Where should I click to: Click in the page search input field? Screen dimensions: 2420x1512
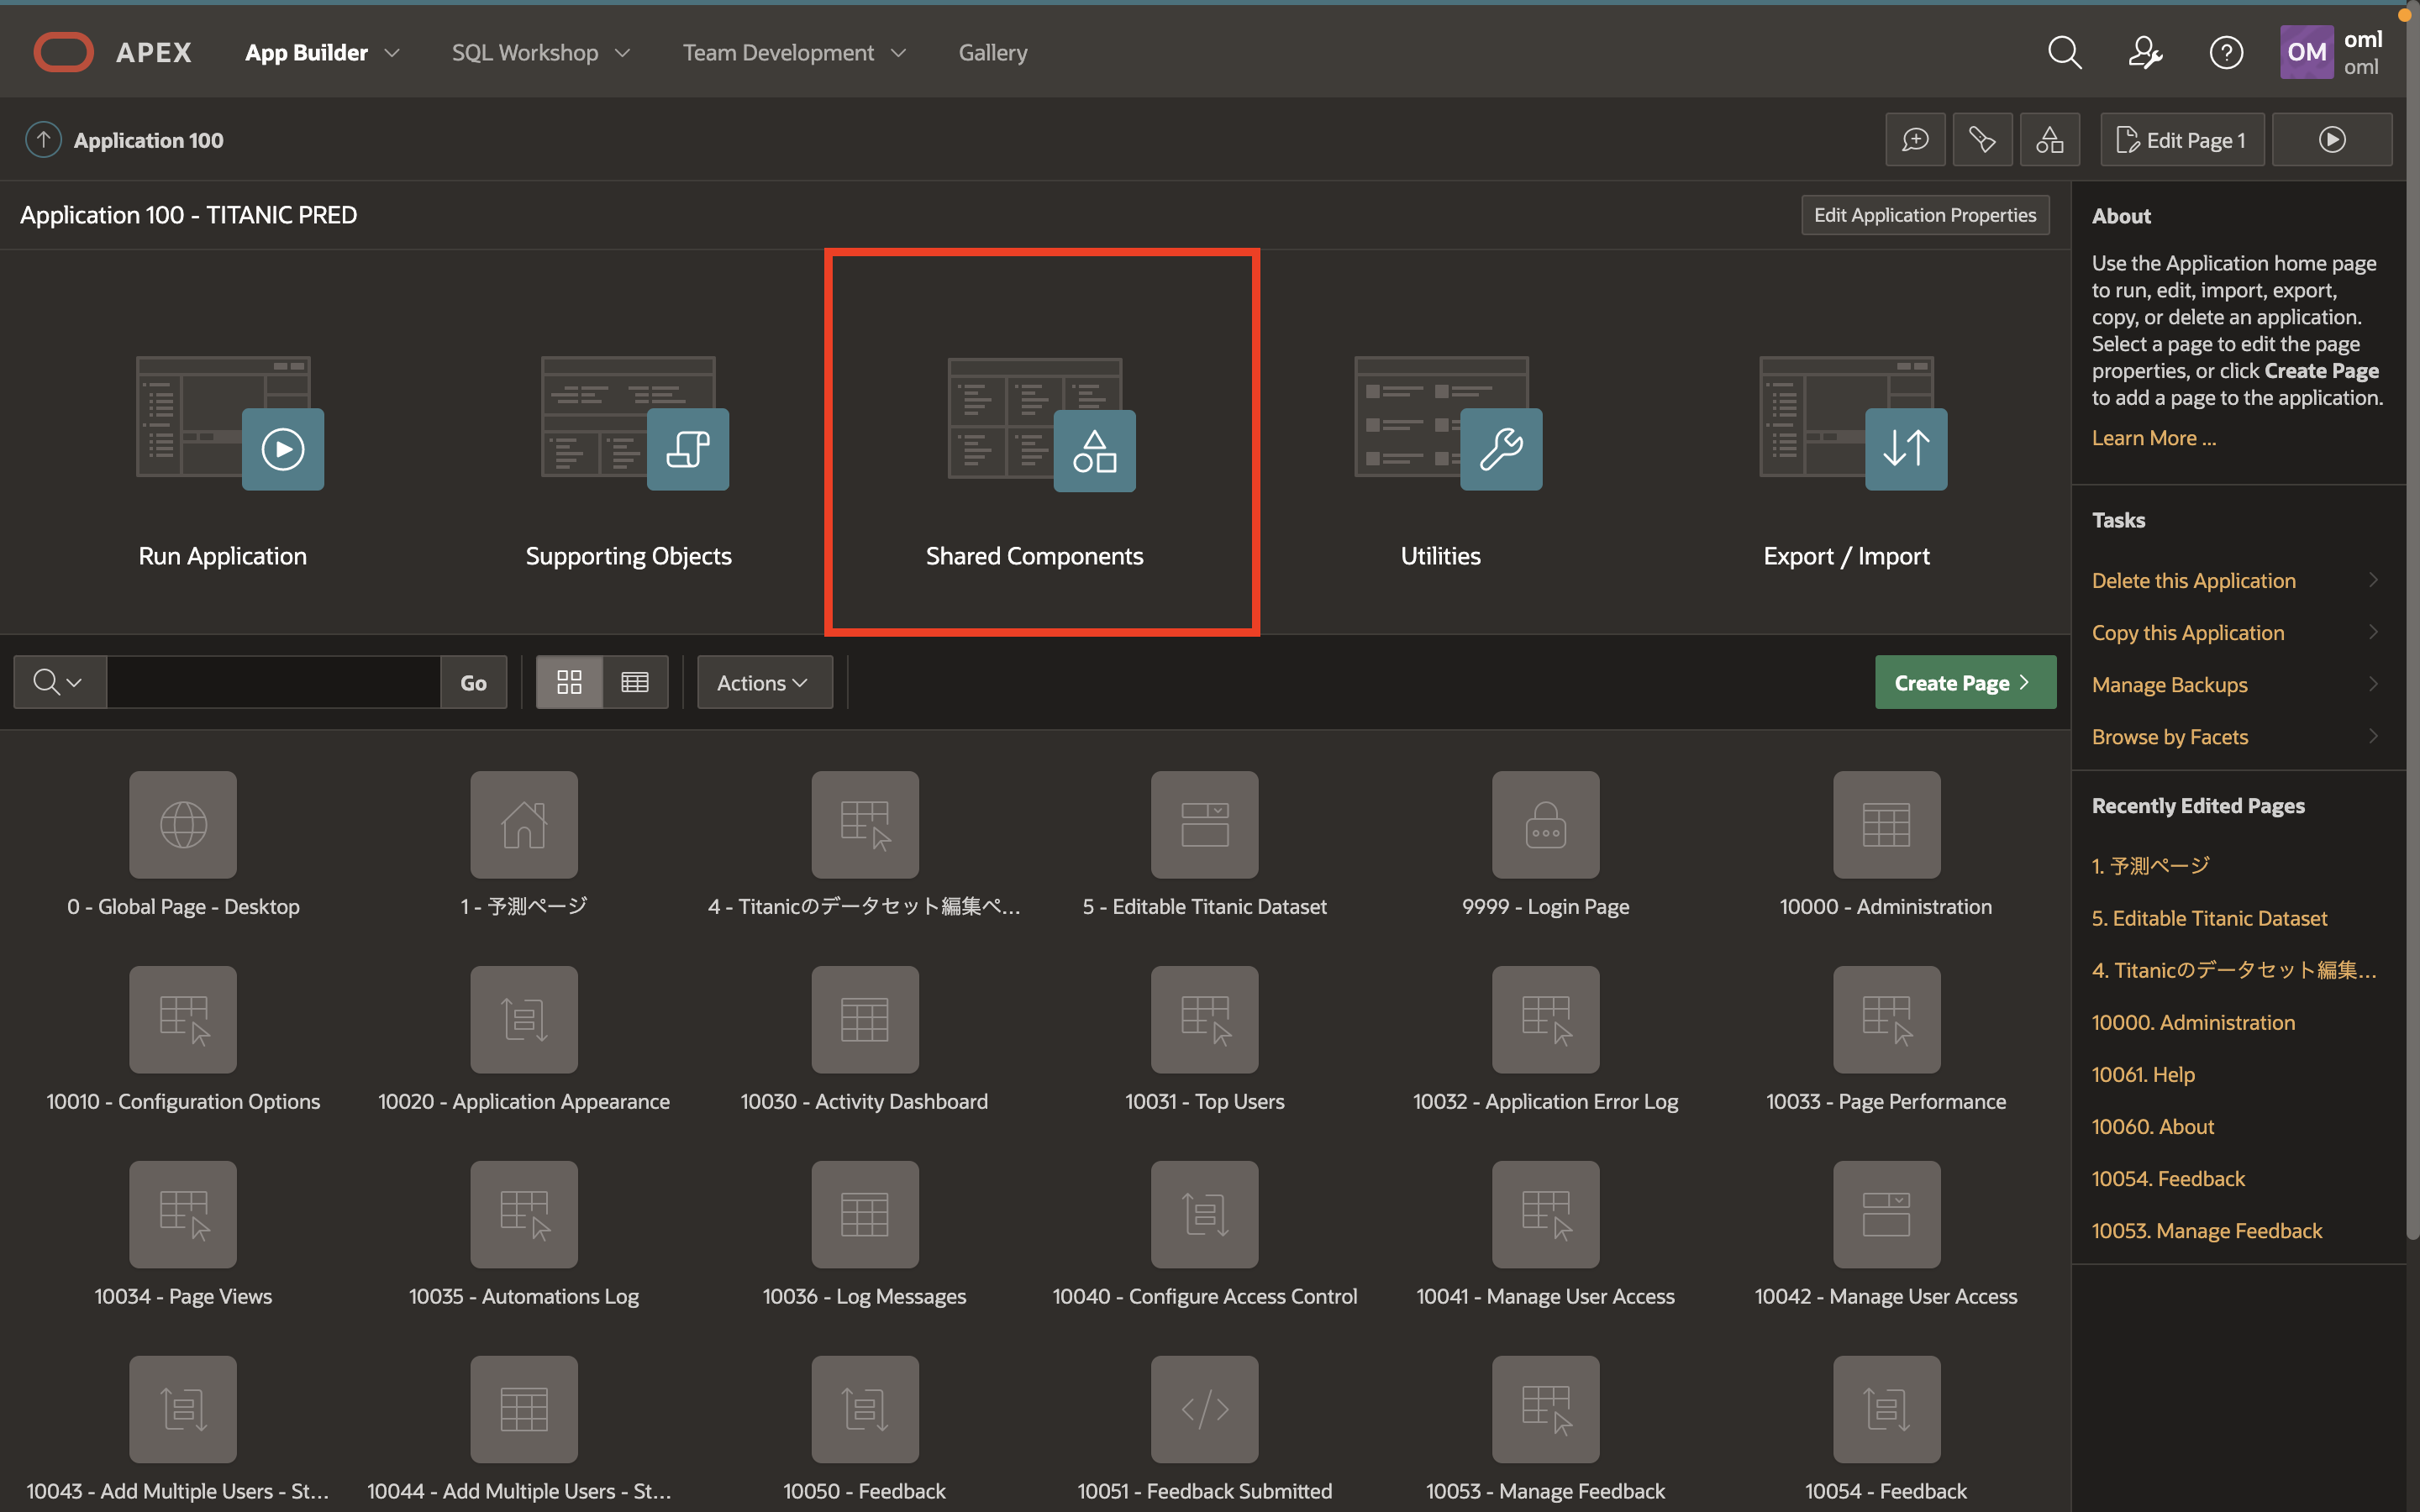pos(273,682)
